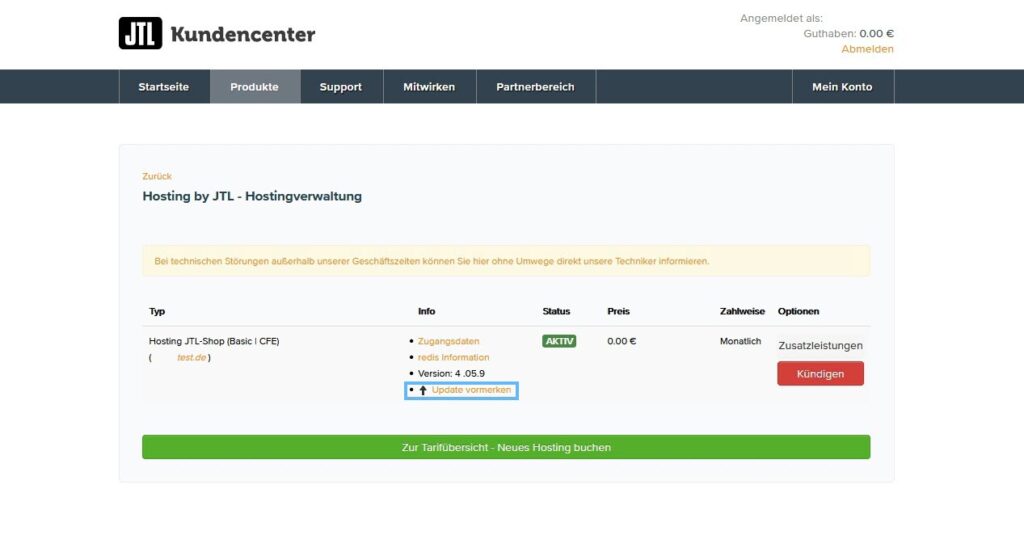Click the Abmelden link

point(867,49)
